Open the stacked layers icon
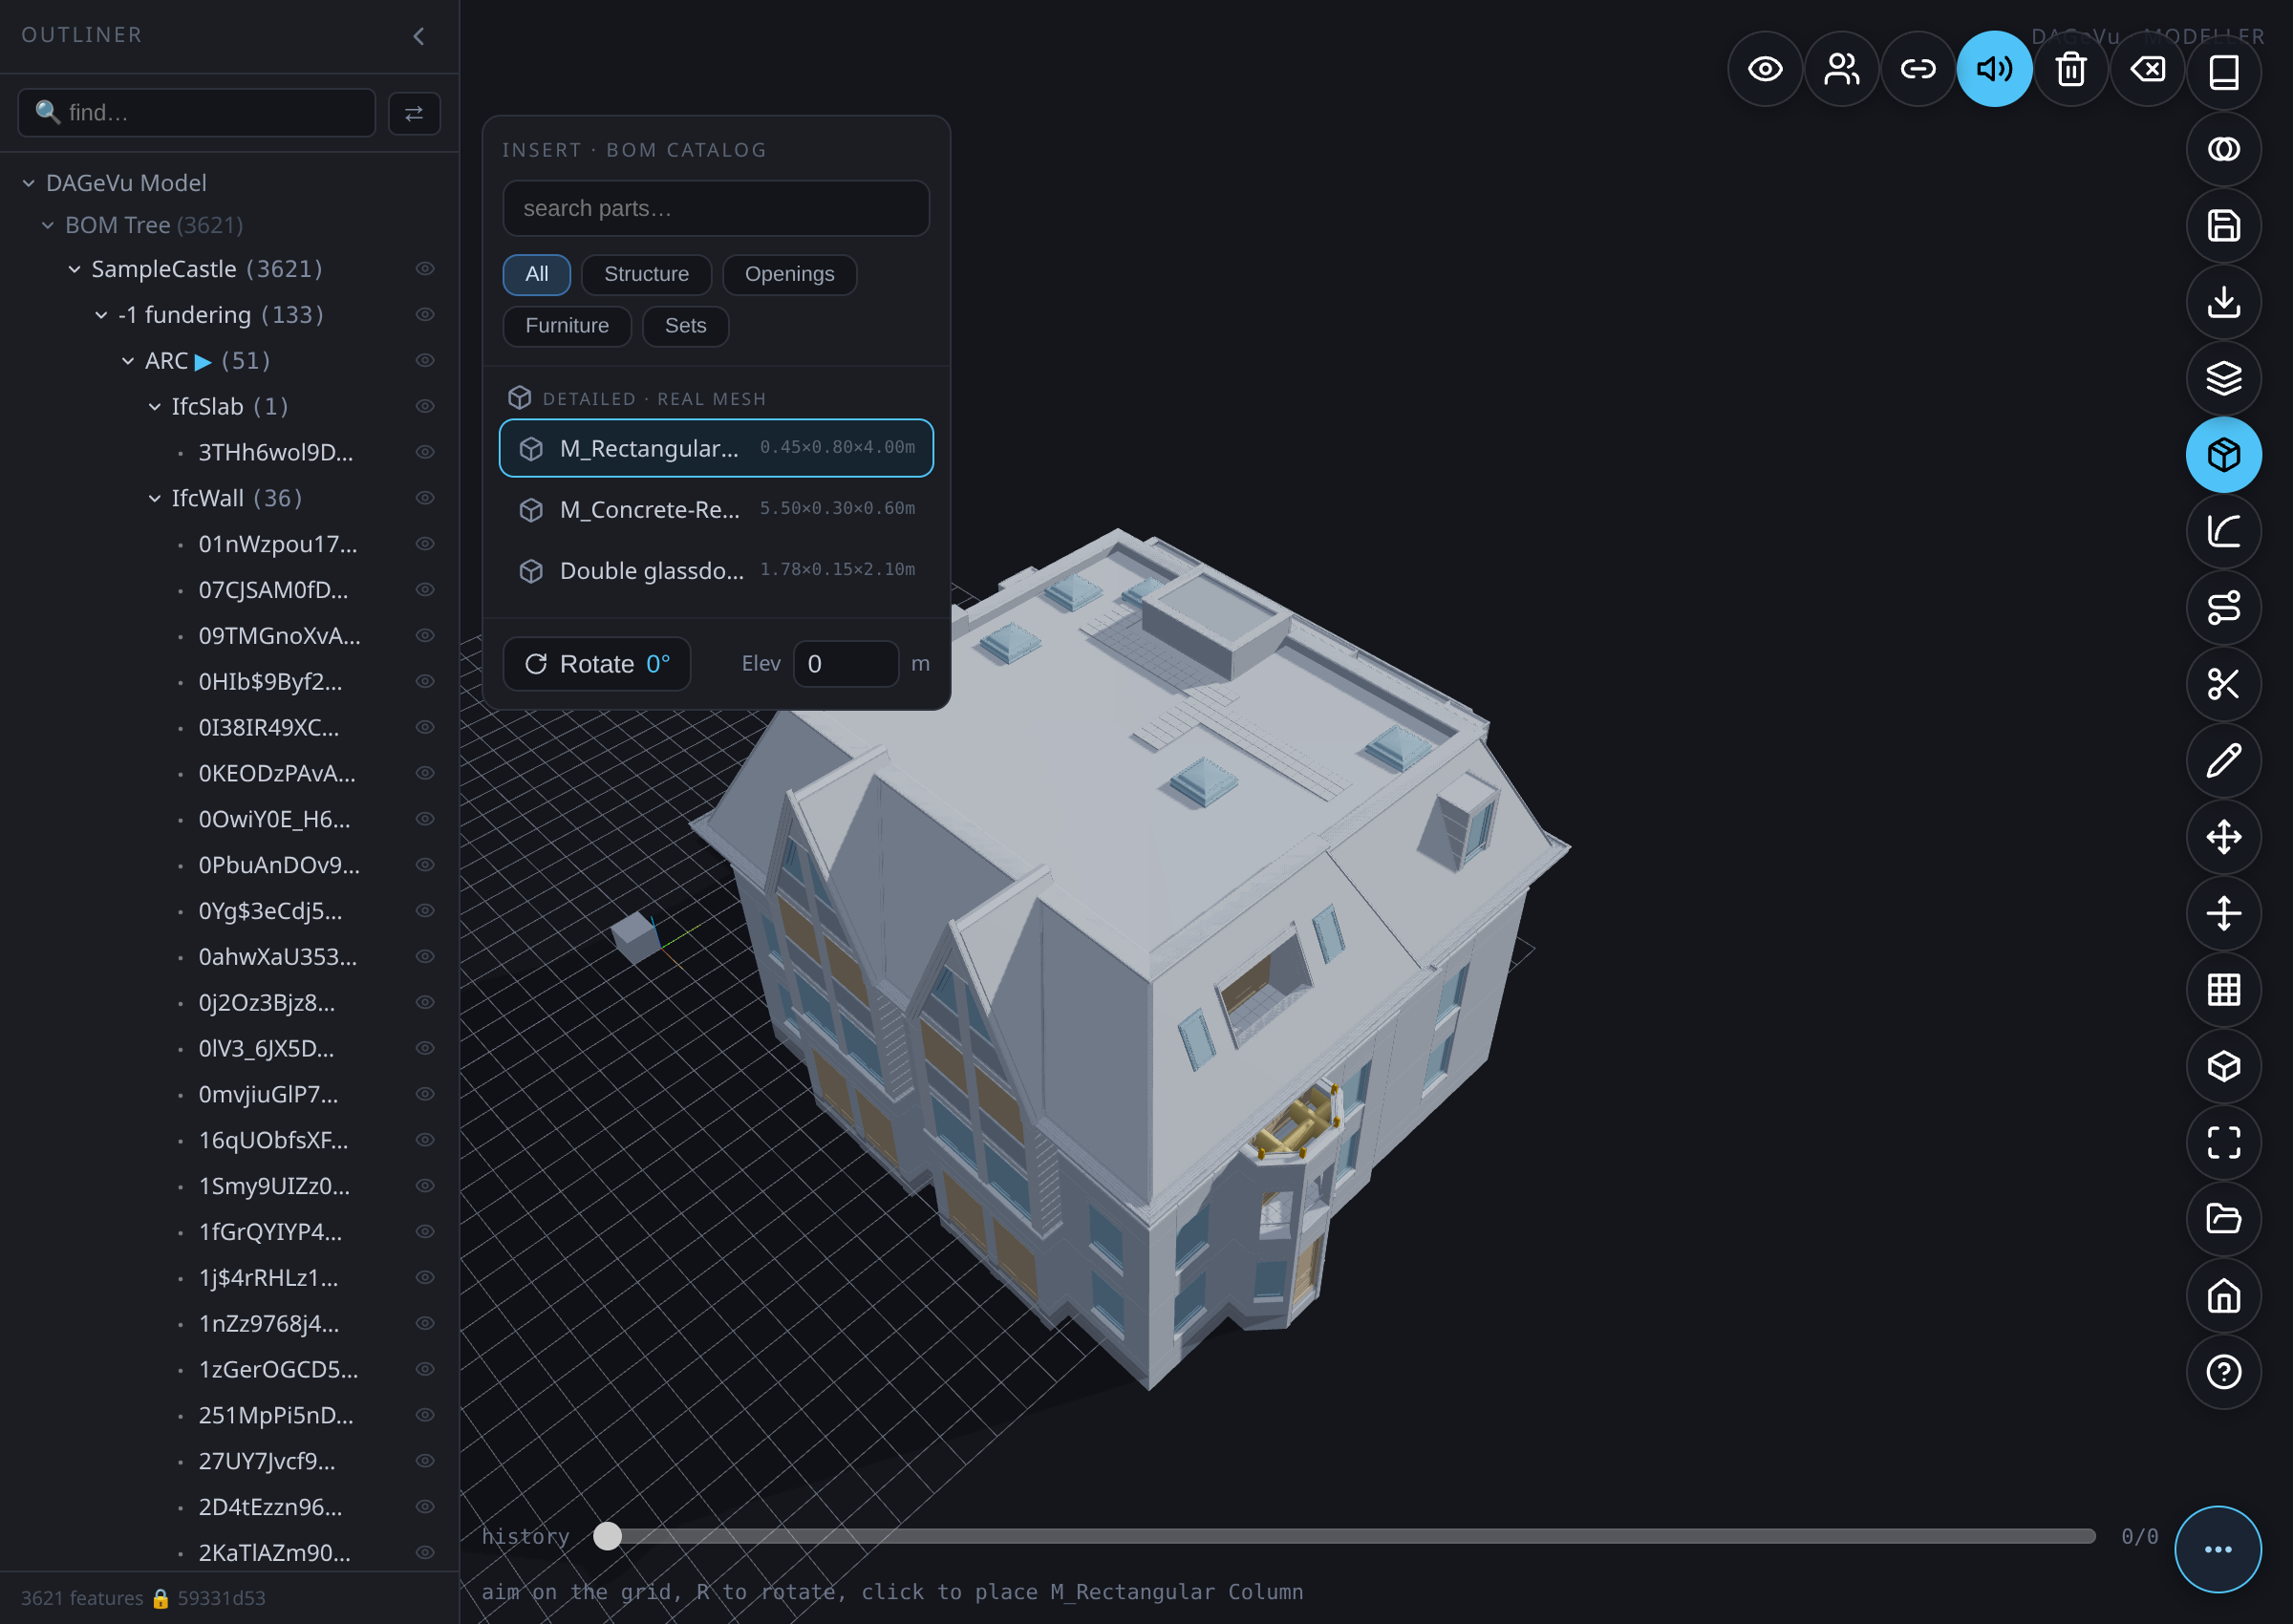The height and width of the screenshot is (1624, 2293). click(x=2223, y=378)
